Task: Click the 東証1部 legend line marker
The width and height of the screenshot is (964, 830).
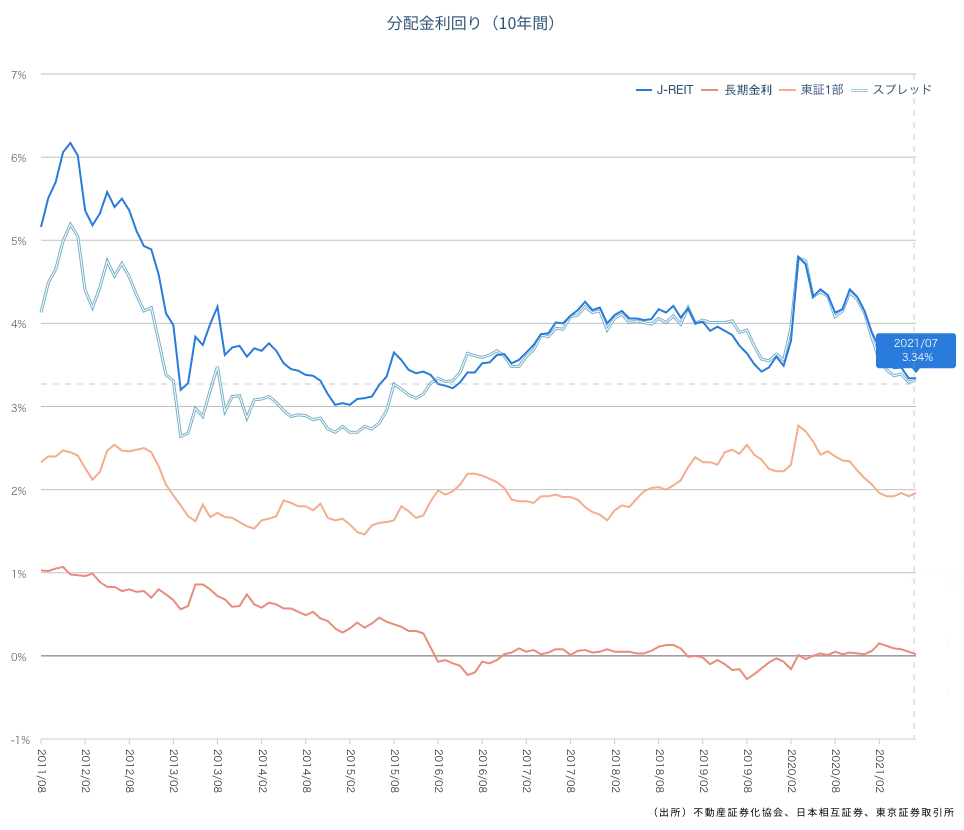Action: (x=788, y=88)
